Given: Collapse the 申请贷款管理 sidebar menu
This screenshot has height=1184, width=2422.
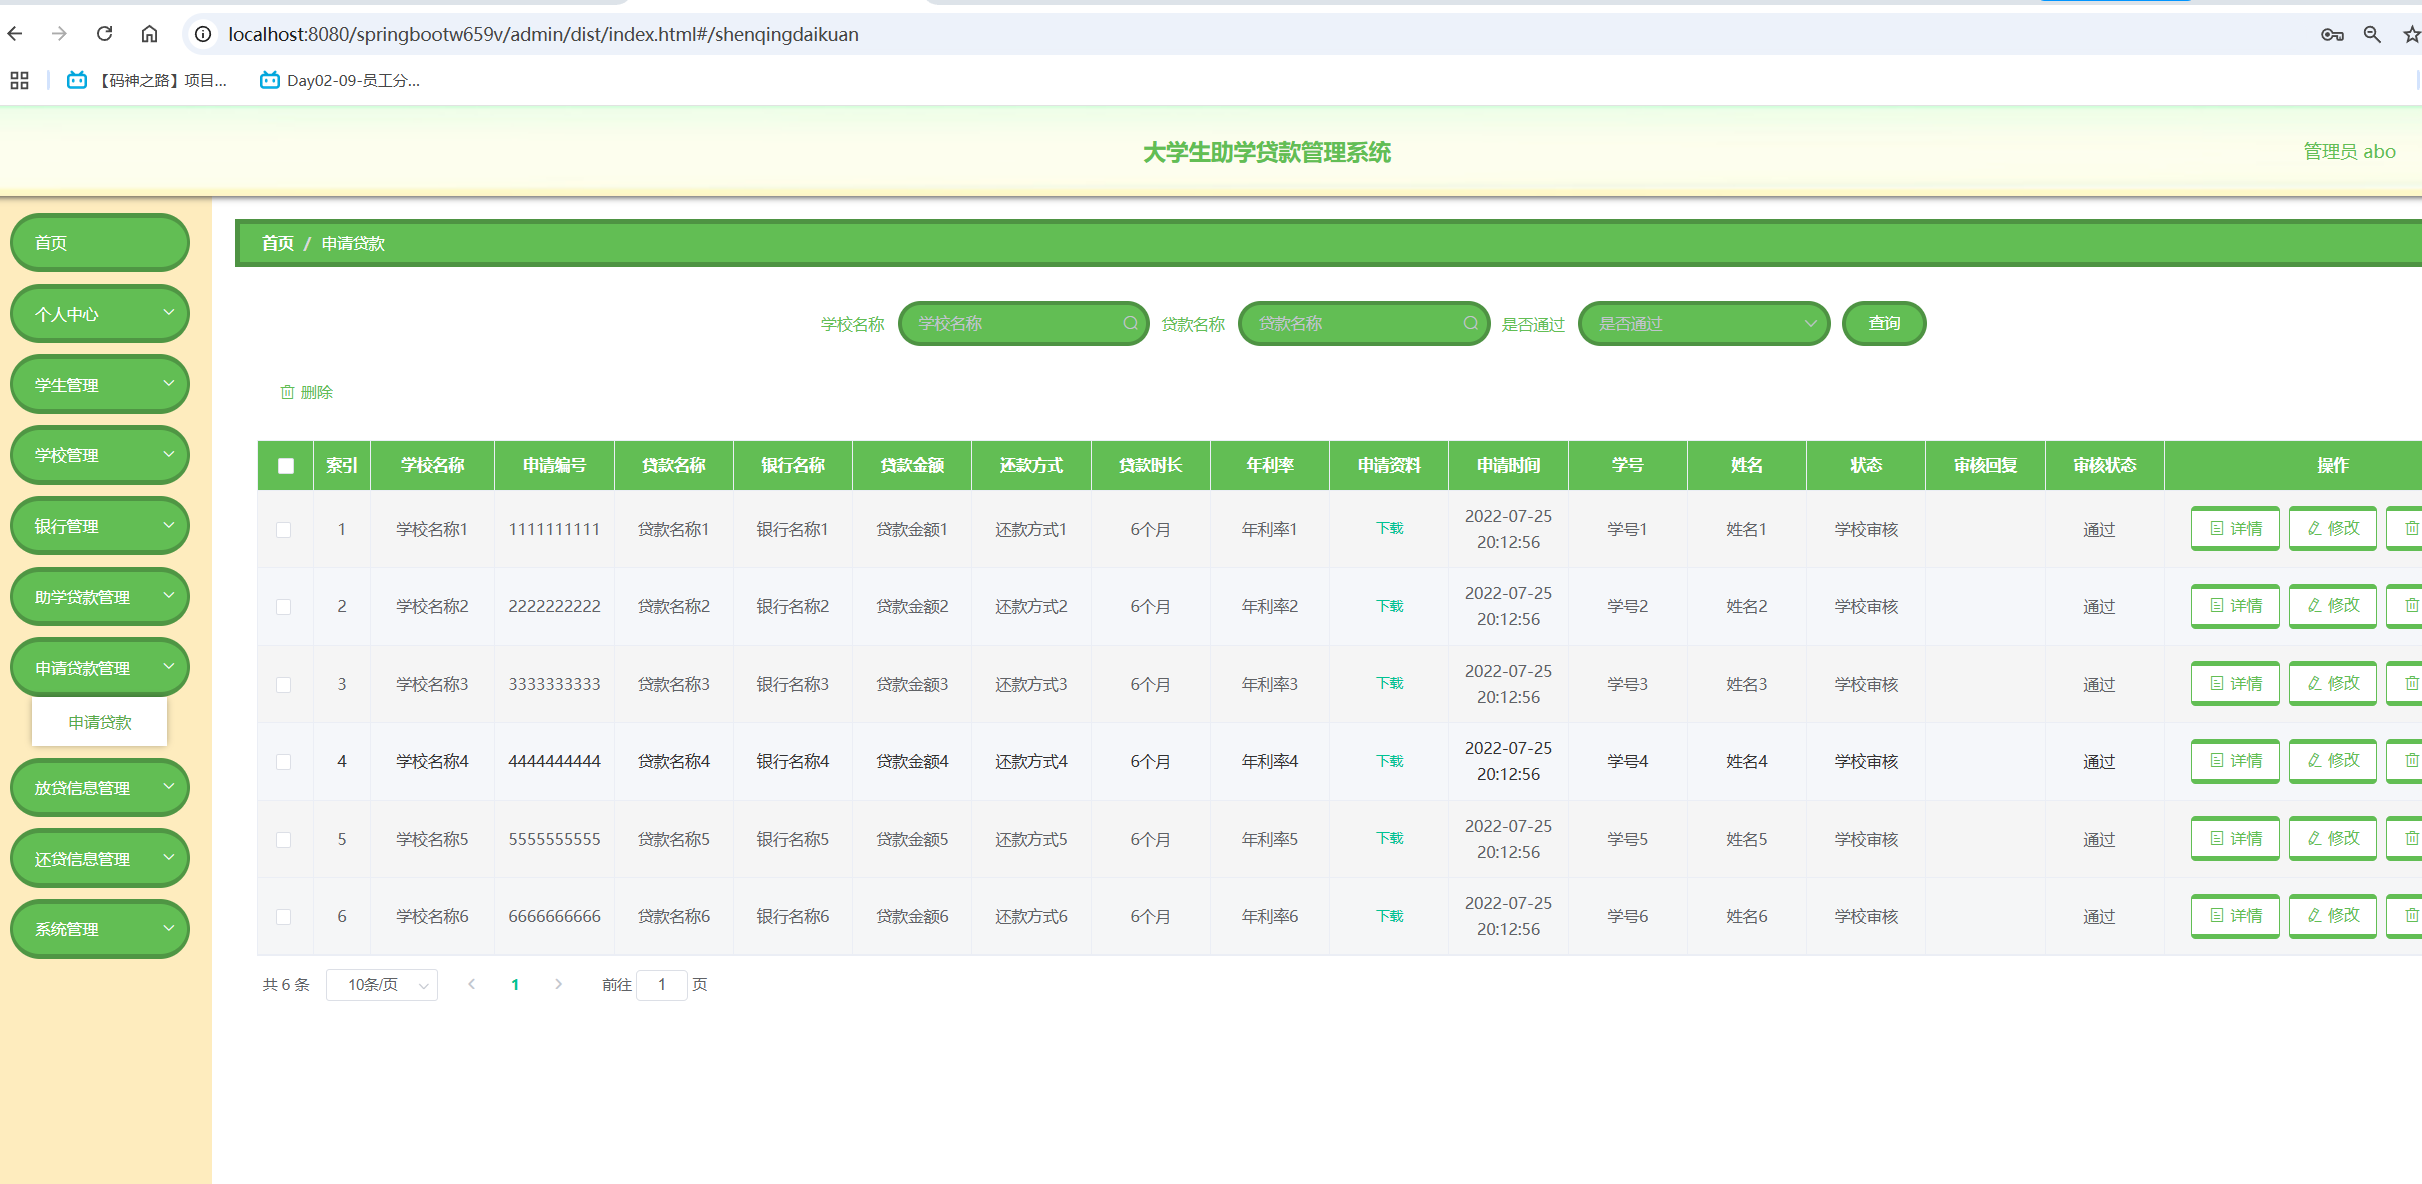Looking at the screenshot, I should (100, 667).
